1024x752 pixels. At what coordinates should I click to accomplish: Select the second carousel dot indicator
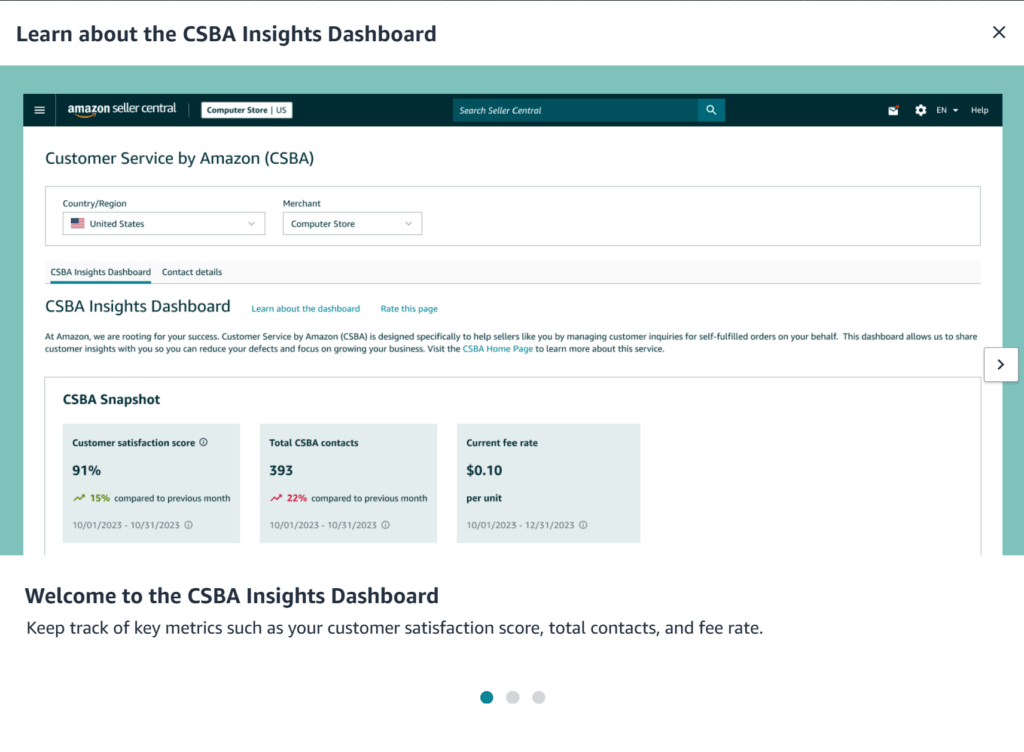coord(513,697)
